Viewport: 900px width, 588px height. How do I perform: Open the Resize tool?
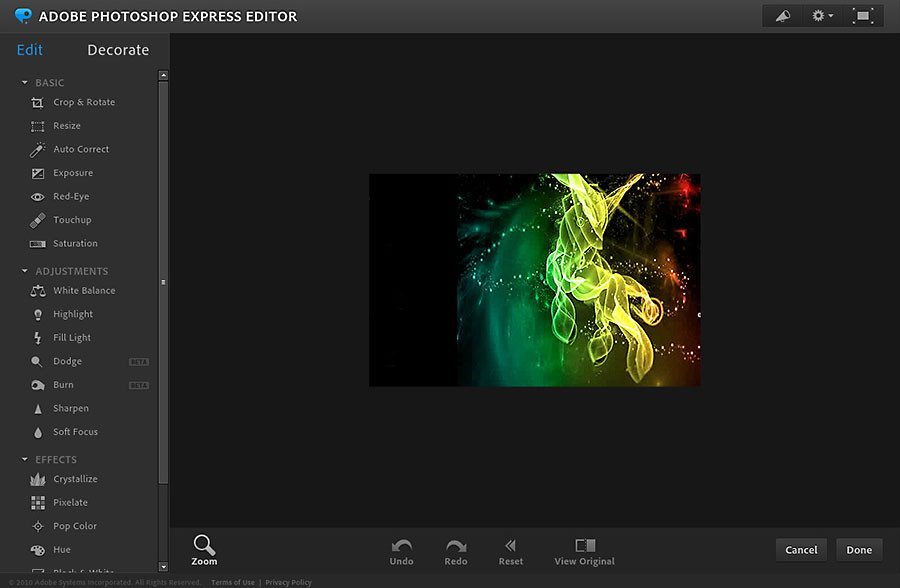point(66,126)
